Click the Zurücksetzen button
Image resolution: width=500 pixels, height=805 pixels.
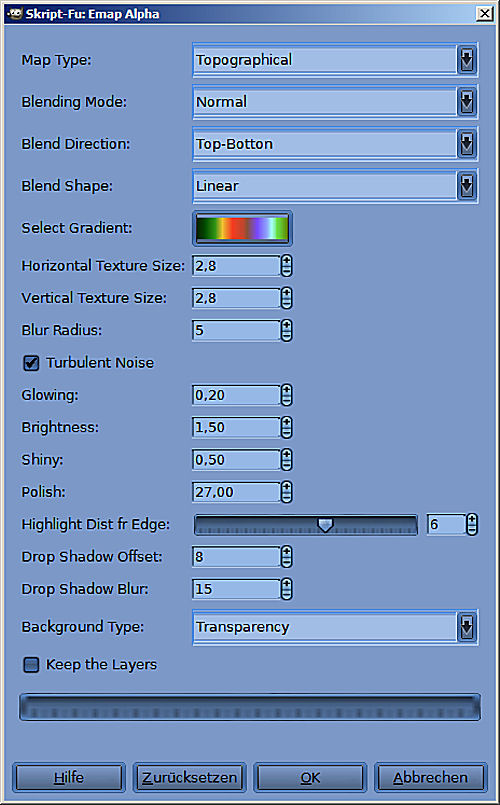[x=189, y=777]
